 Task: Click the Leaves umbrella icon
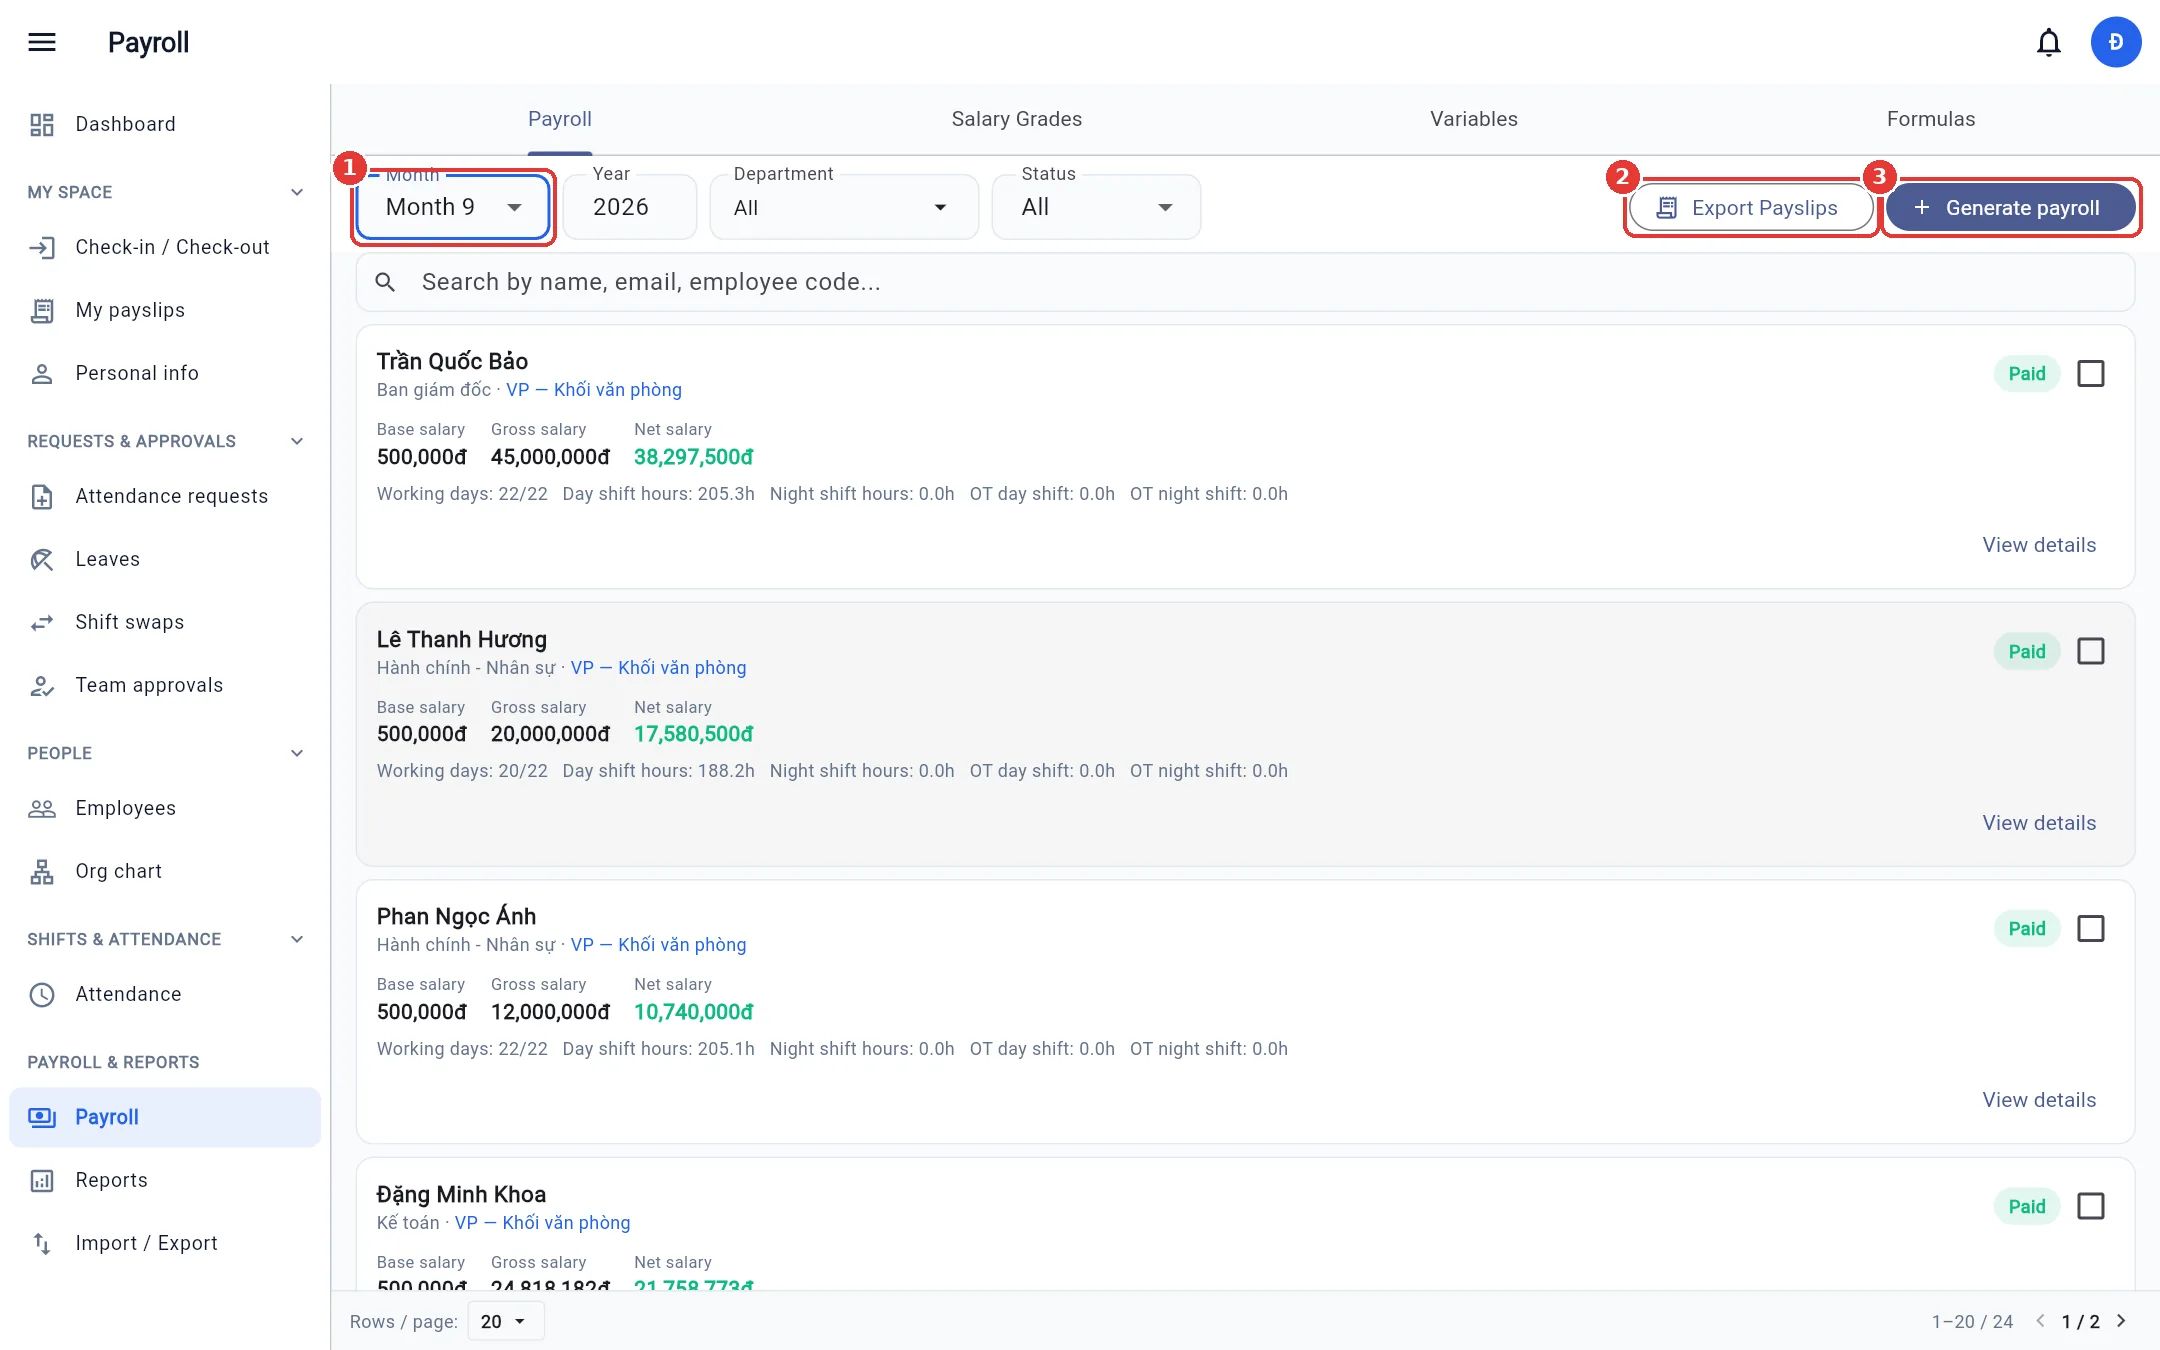tap(42, 559)
